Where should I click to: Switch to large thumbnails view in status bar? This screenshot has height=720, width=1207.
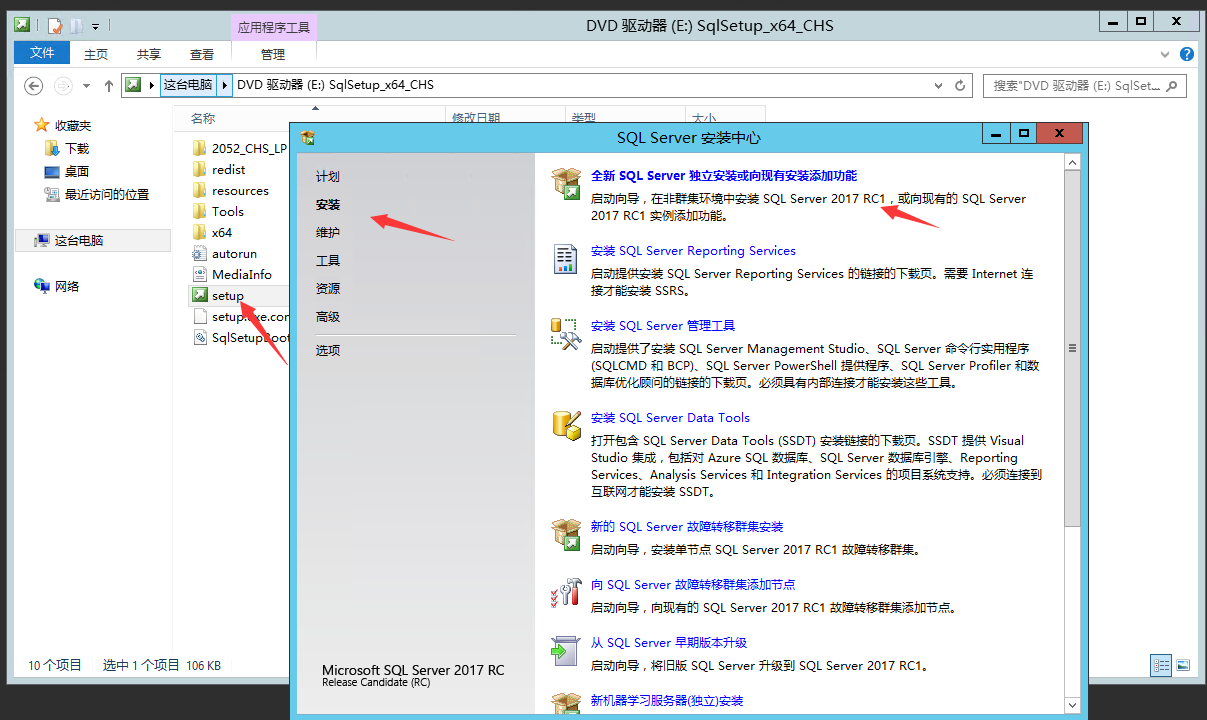pos(1183,665)
